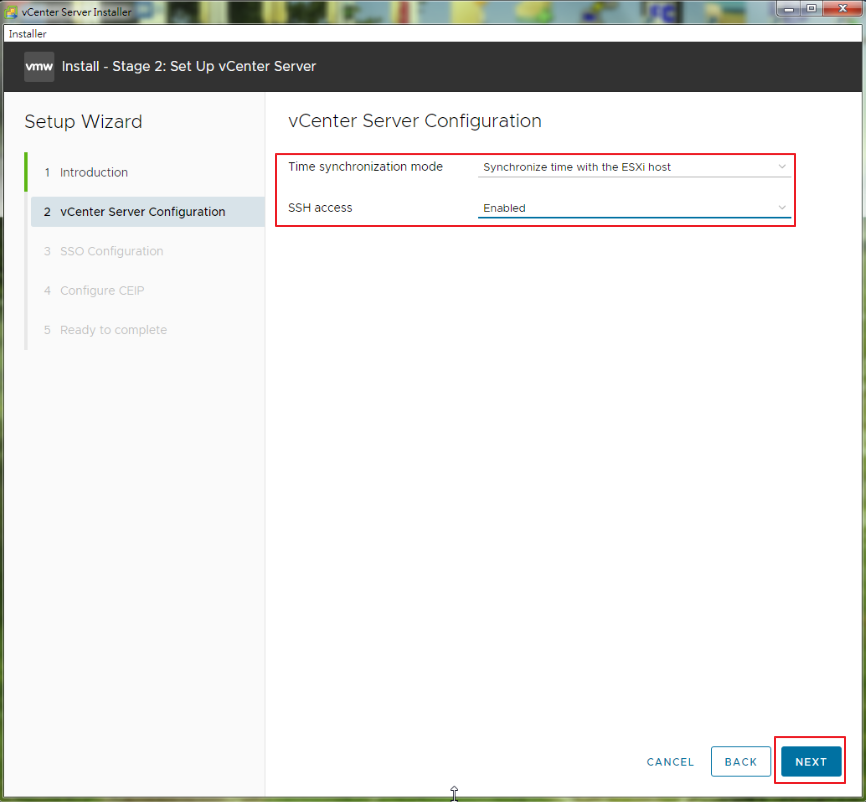The image size is (866, 802).
Task: Minimize the installer window
Action: point(789,9)
